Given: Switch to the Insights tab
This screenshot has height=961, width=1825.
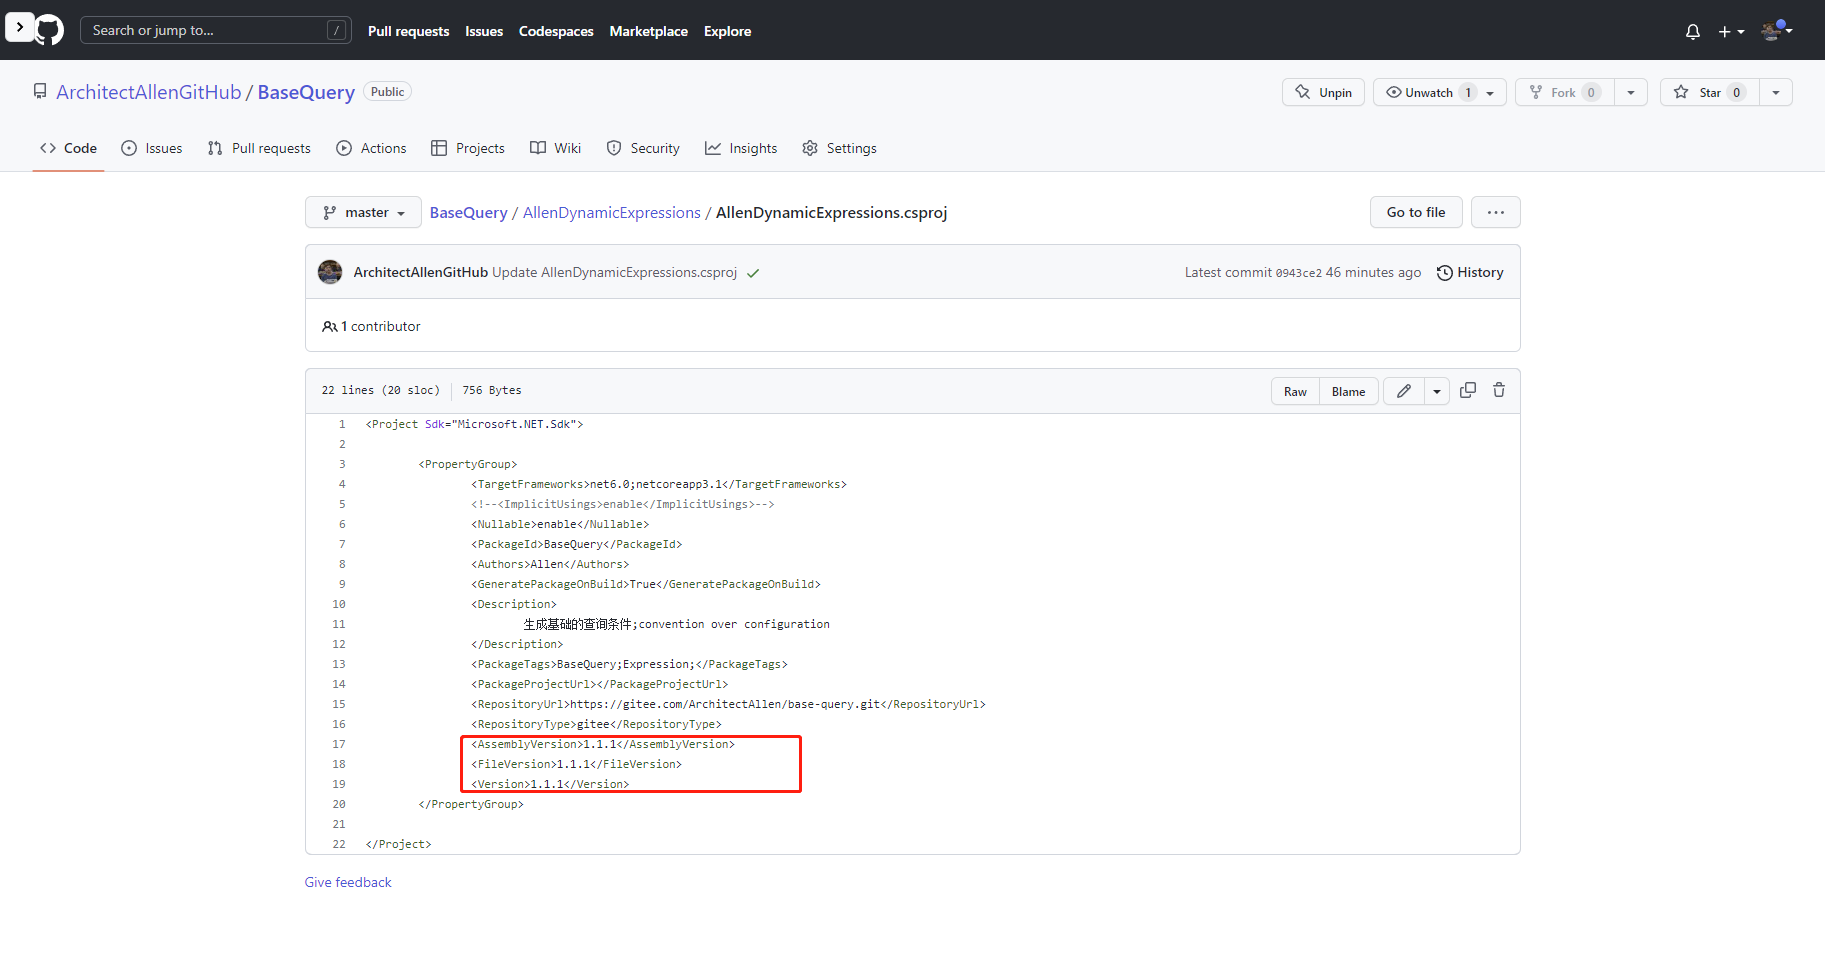Looking at the screenshot, I should click(741, 148).
